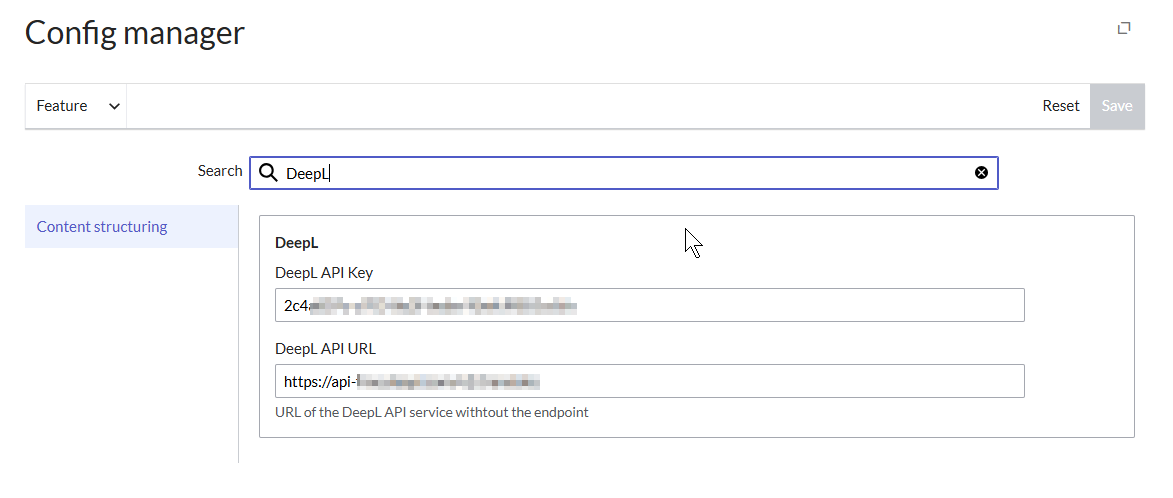Click the Save button
This screenshot has width=1173, height=498.
[1116, 106]
